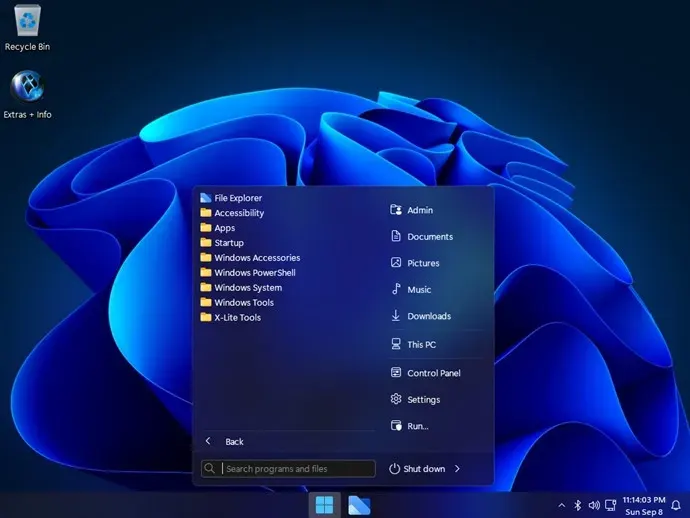Screen dimensions: 690x518
Task: Choose the Run... text entry
Action: (x=418, y=426)
